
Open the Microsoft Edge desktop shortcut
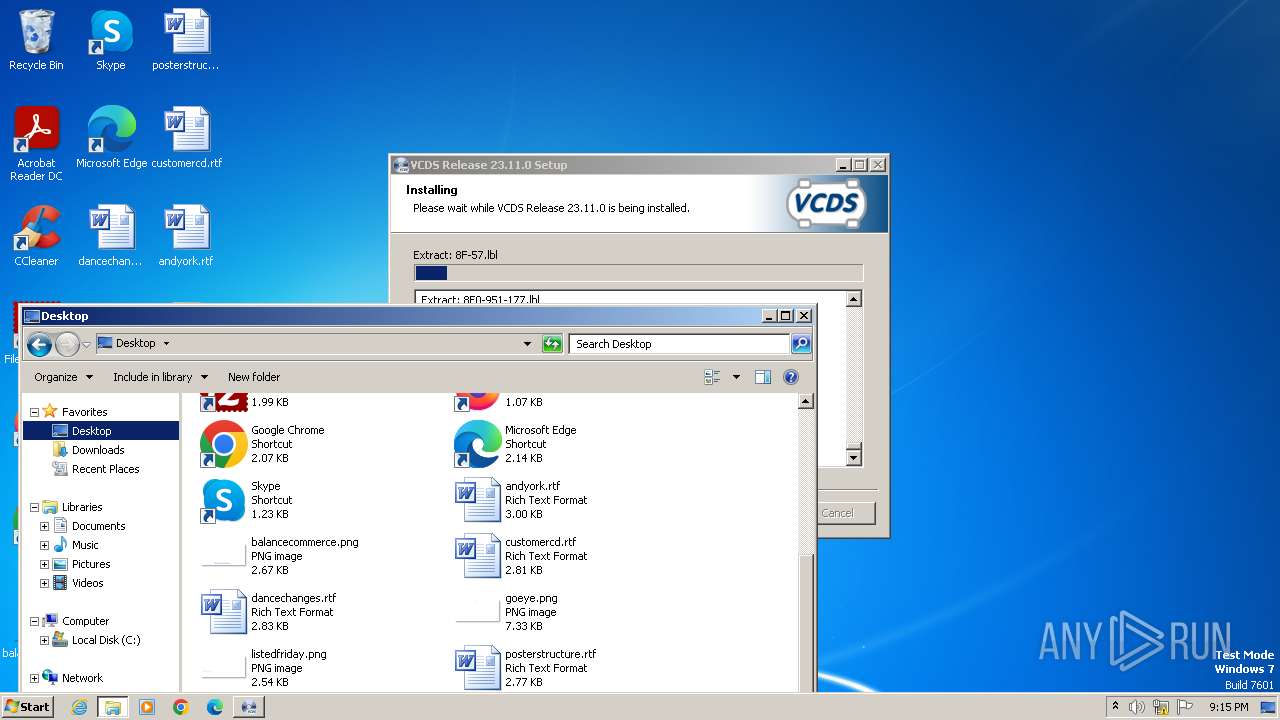pyautogui.click(x=111, y=137)
